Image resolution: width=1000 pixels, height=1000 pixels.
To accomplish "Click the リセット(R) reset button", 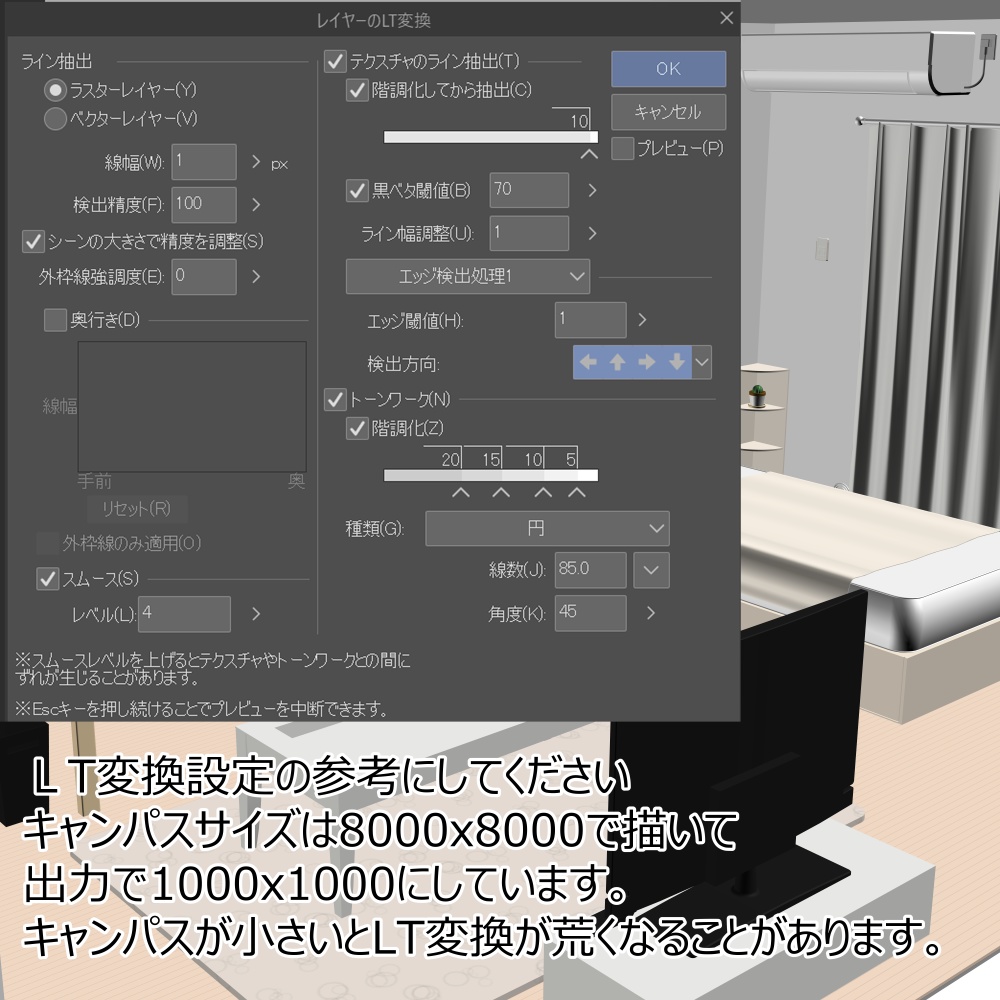I will 137,509.
